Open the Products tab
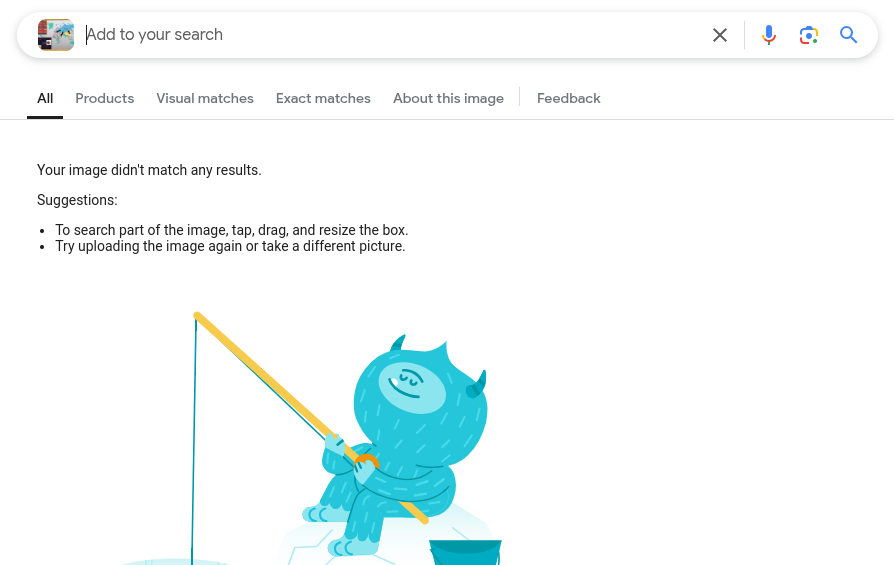 104,98
